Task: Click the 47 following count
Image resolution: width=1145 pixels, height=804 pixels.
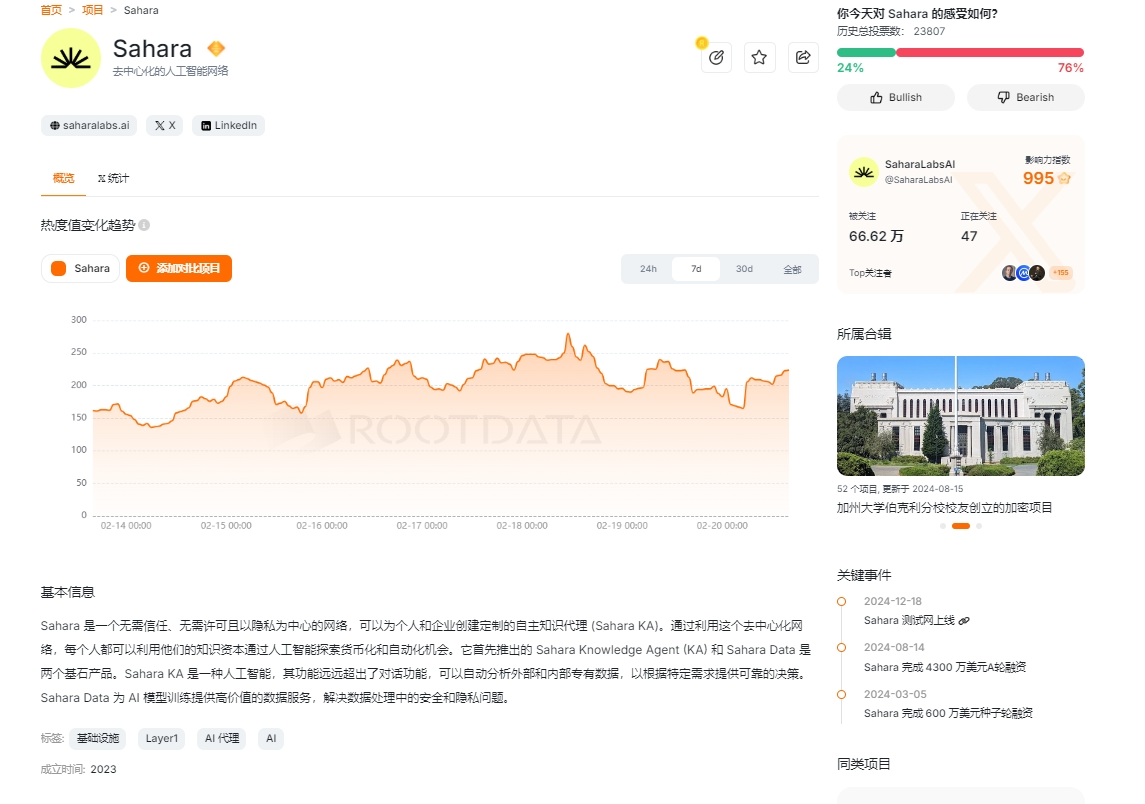Action: (969, 236)
